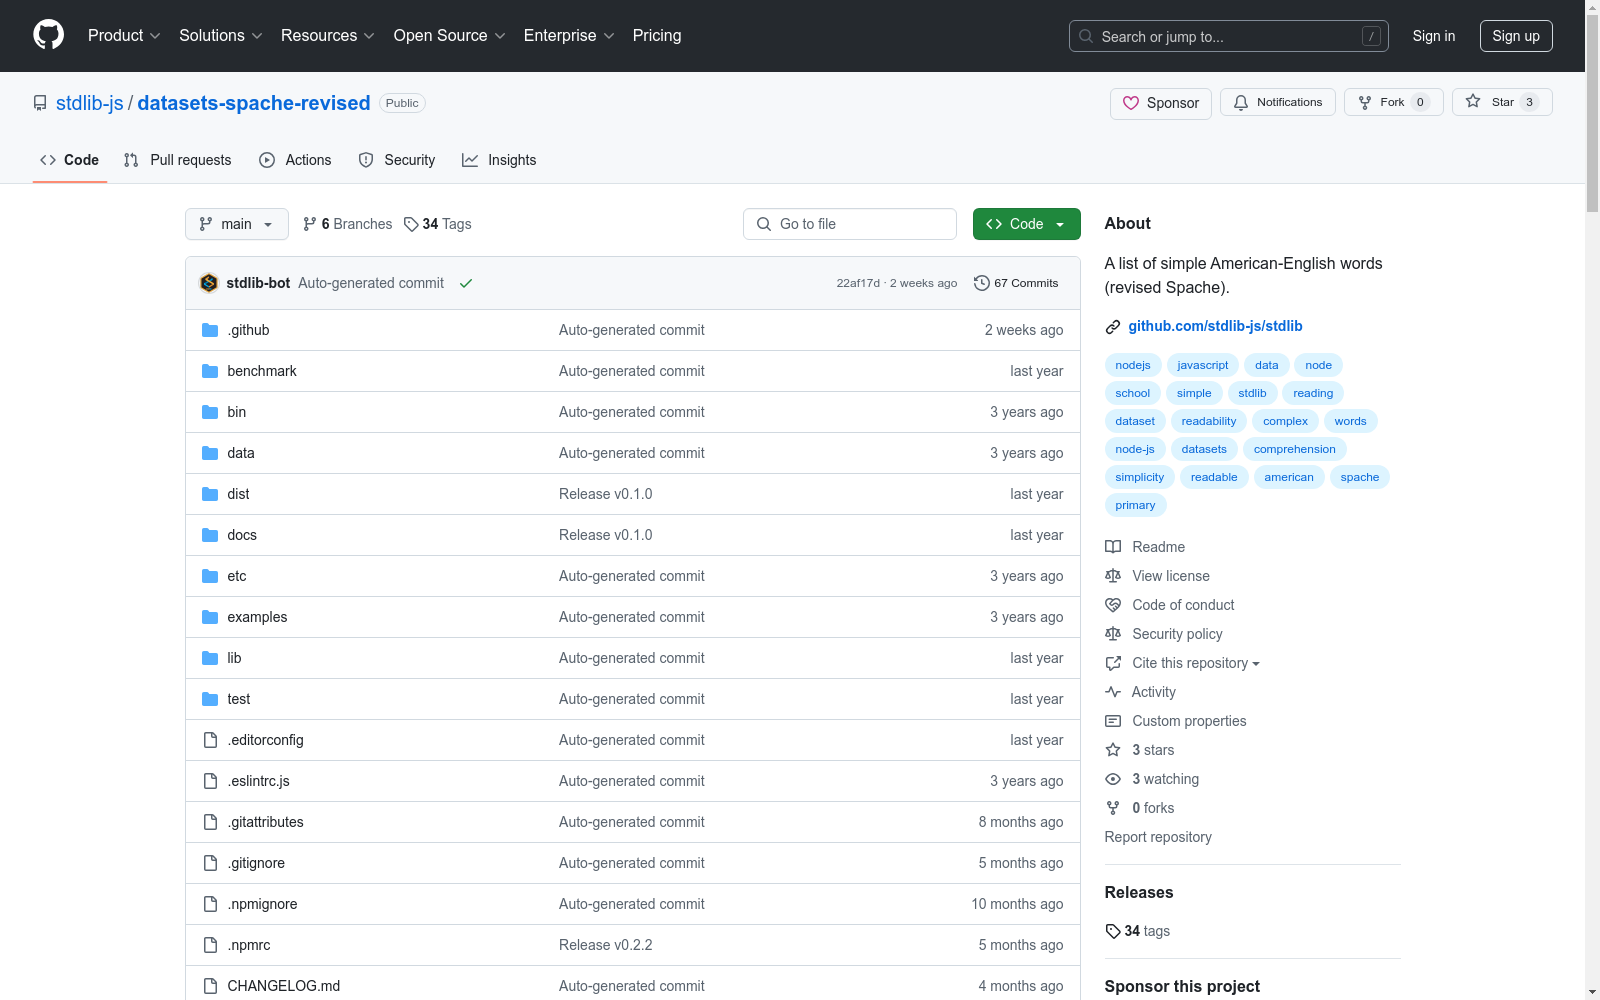Click the branch icon beside 6 Branches

pos(310,224)
